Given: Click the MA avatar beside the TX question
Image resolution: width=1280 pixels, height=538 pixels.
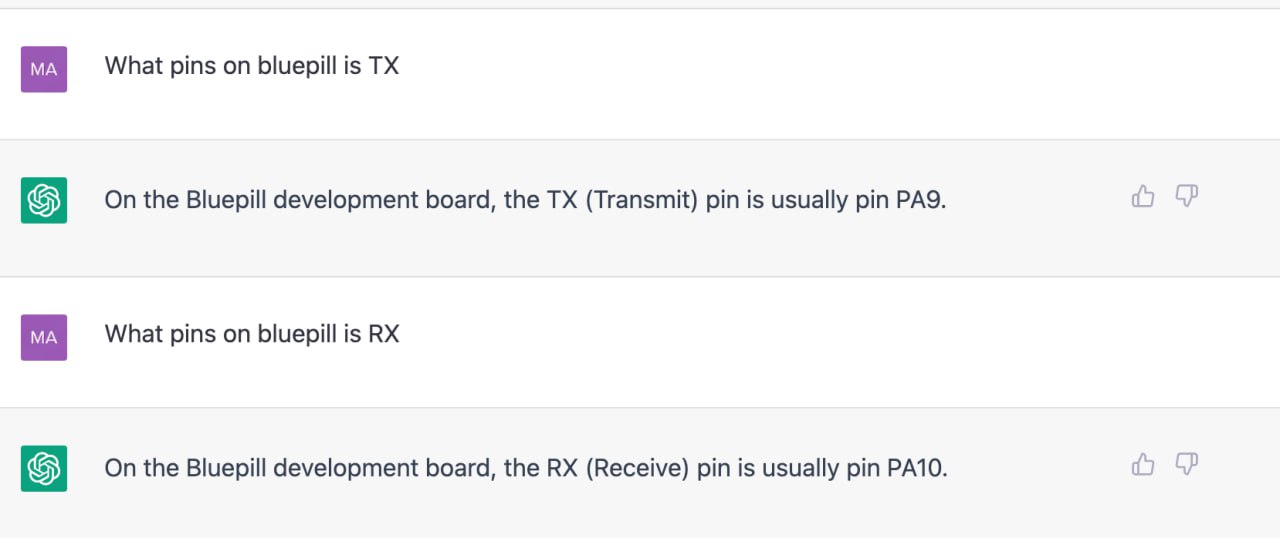Looking at the screenshot, I should coord(44,69).
